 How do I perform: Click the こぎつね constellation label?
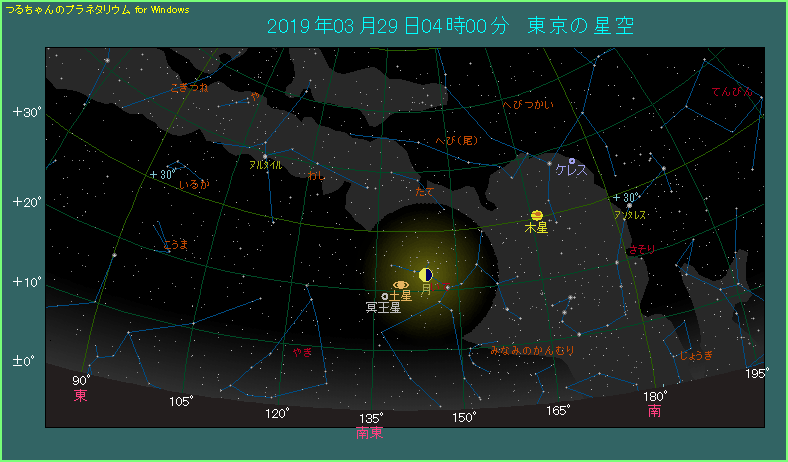[189, 88]
